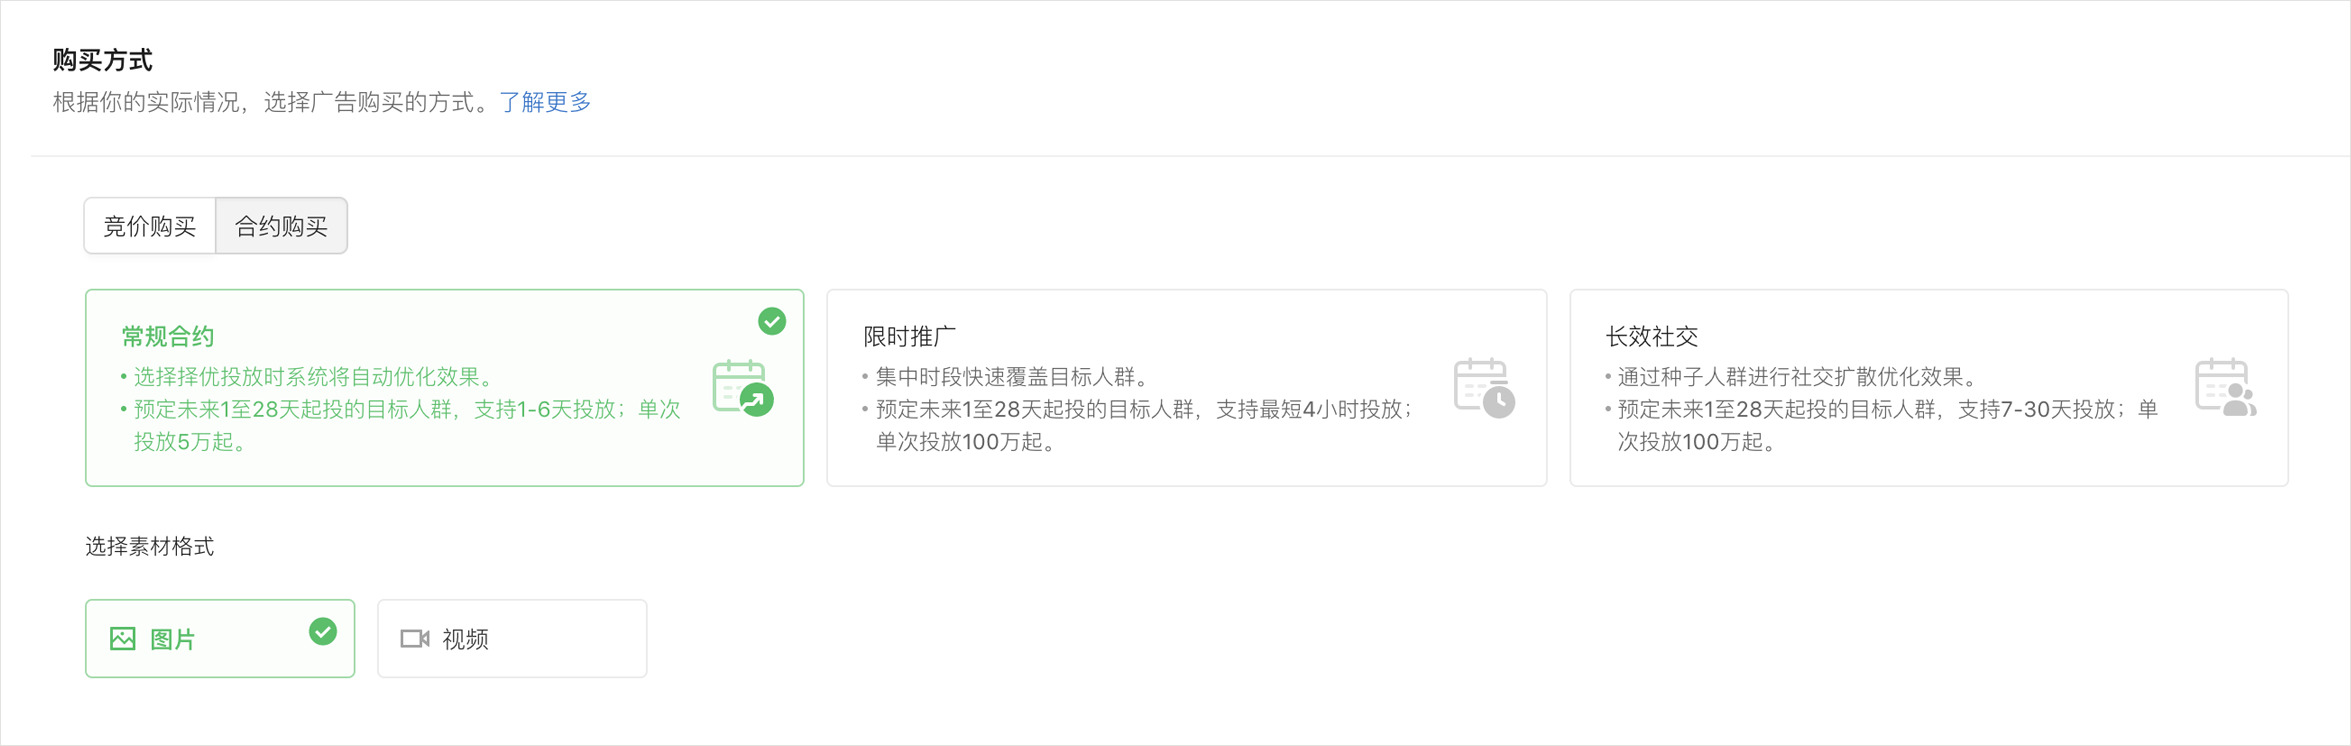The height and width of the screenshot is (746, 2351).
Task: Click the 长效社交 title text
Action: [1652, 337]
